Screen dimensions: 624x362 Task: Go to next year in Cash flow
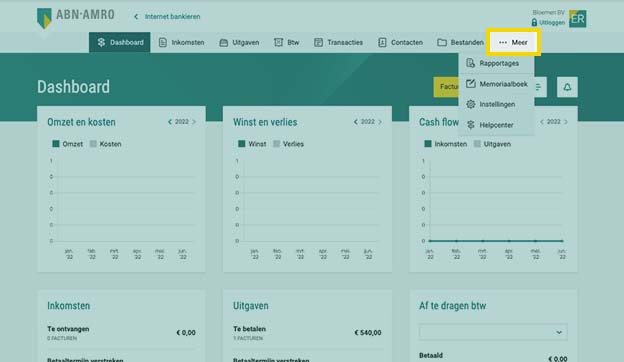point(566,122)
